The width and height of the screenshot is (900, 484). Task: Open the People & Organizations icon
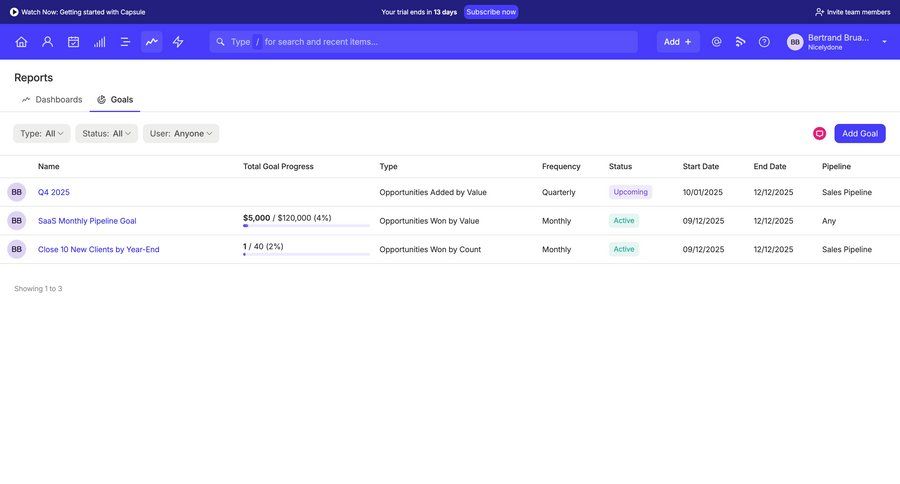47,42
